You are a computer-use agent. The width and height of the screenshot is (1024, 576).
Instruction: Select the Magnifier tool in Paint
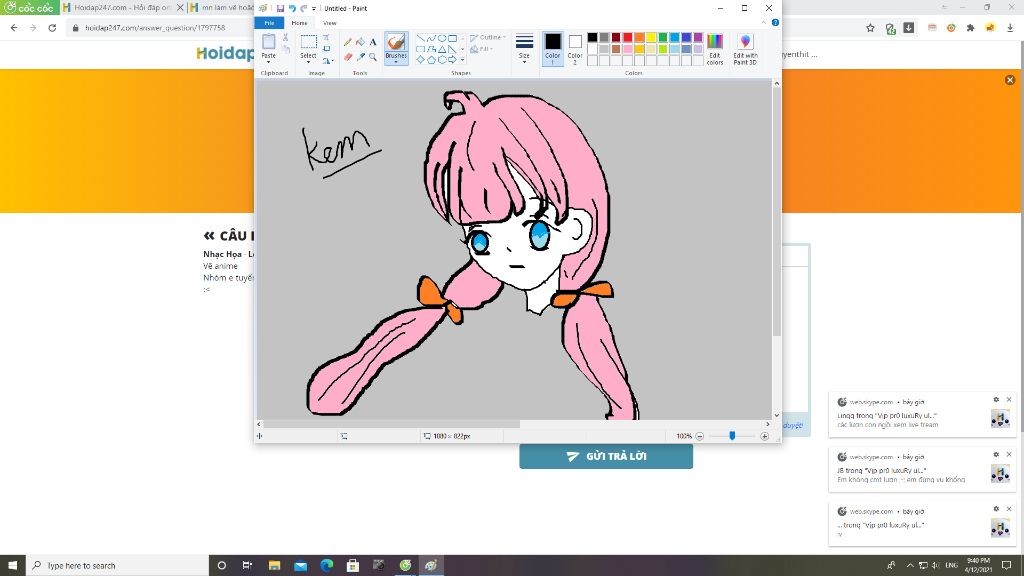tap(373, 57)
